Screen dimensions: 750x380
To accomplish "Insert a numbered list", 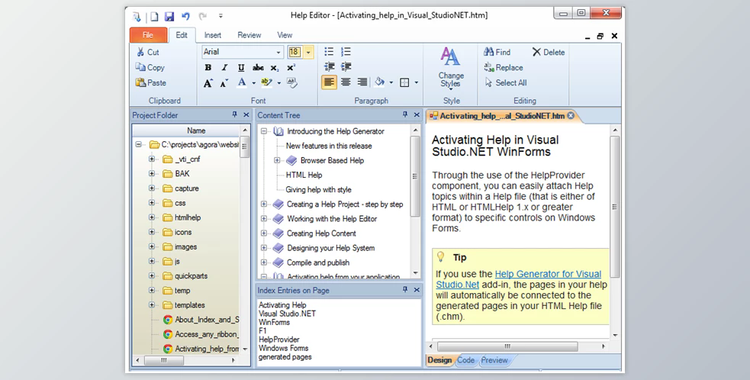I will point(346,52).
